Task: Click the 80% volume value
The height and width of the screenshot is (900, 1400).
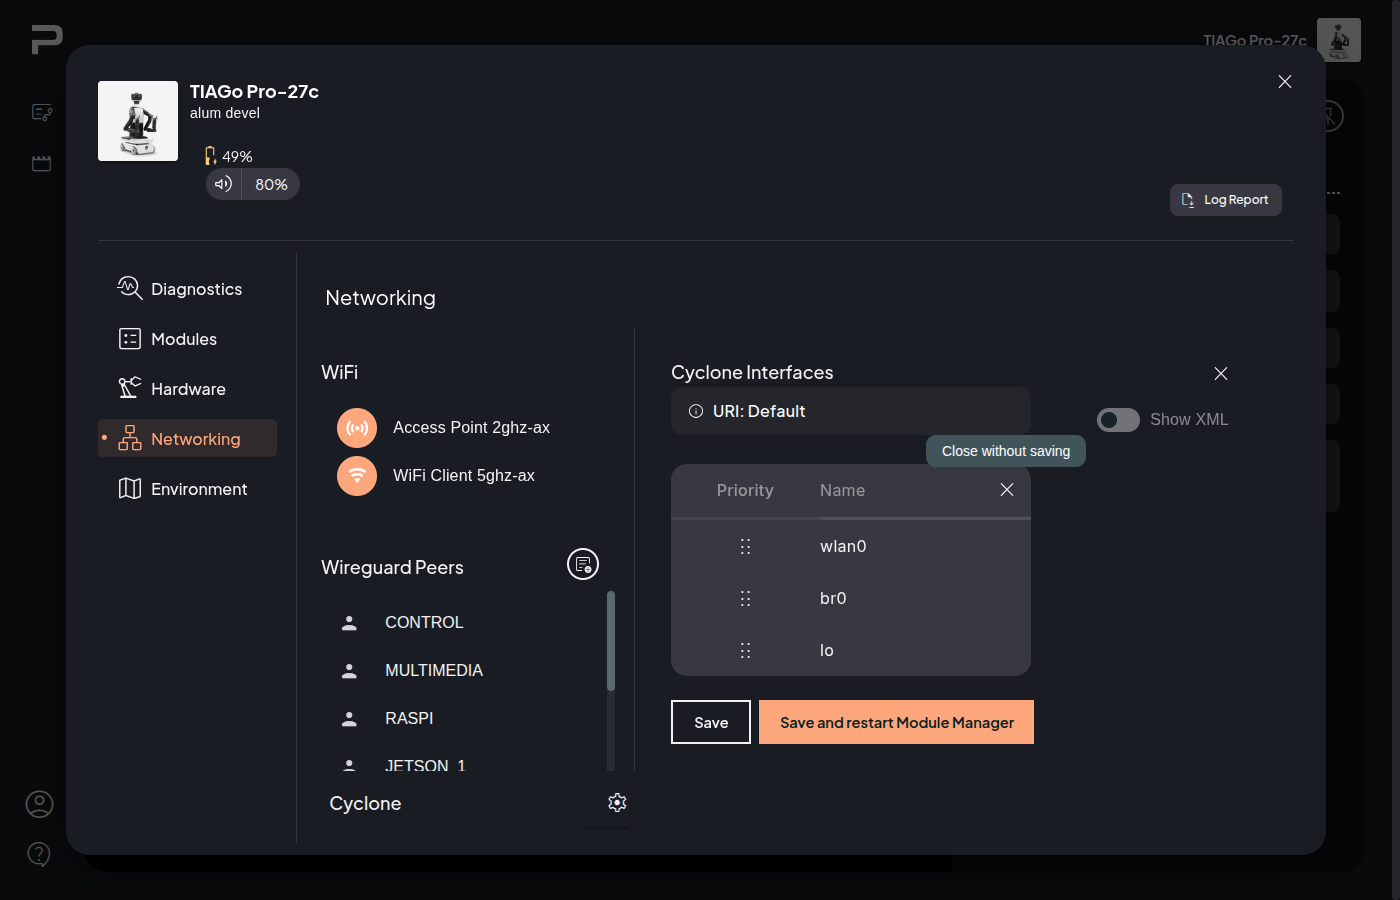Action: (x=271, y=184)
